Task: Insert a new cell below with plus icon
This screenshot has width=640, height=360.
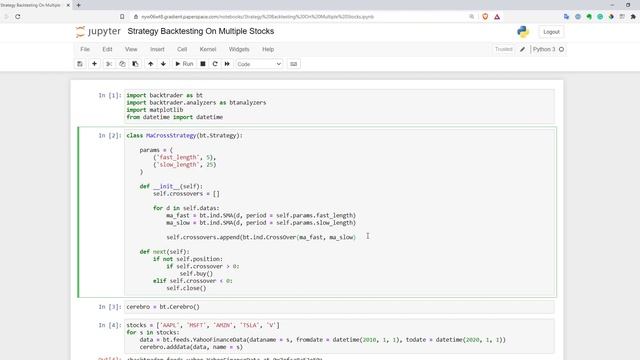Action: click(x=94, y=64)
